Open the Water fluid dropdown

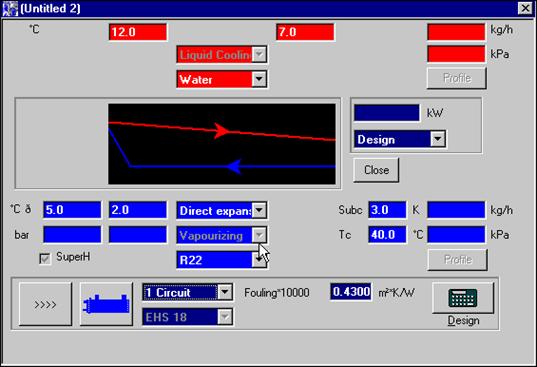[259, 79]
